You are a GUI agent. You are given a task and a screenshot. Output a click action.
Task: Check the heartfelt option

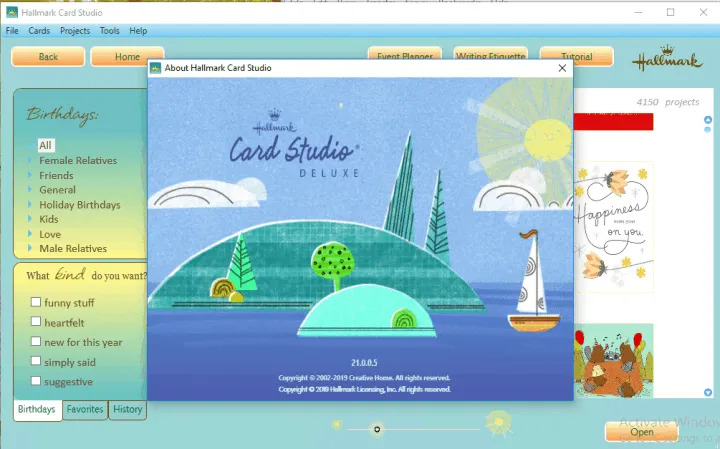36,321
